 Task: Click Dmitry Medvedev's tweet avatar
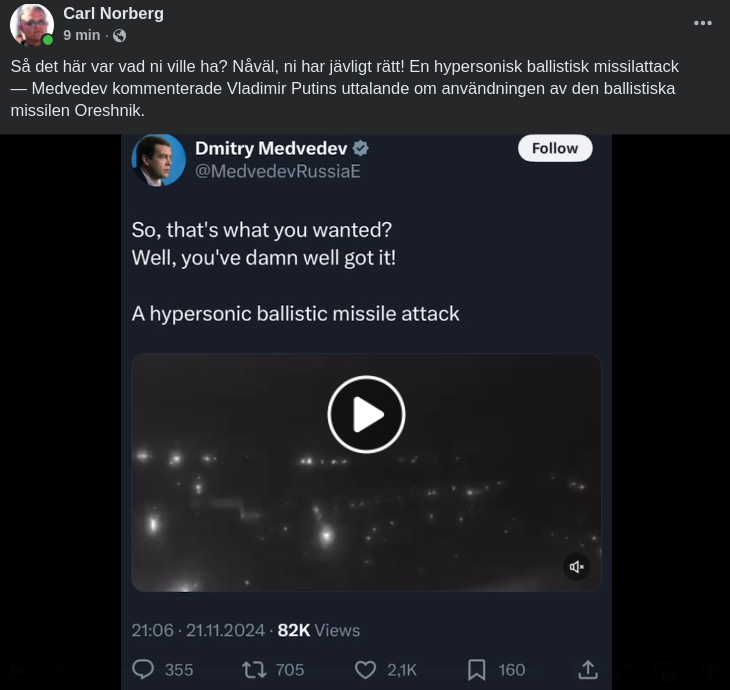[x=158, y=160]
